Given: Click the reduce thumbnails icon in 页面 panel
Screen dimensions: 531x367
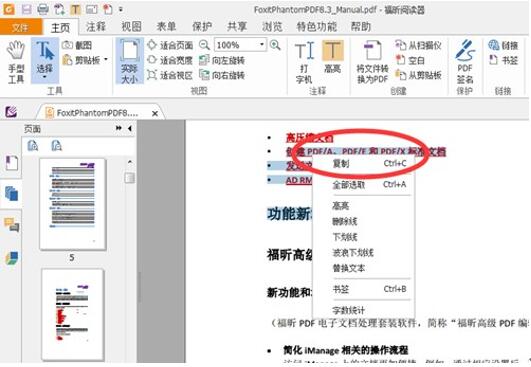Looking at the screenshot, I should click(56, 146).
